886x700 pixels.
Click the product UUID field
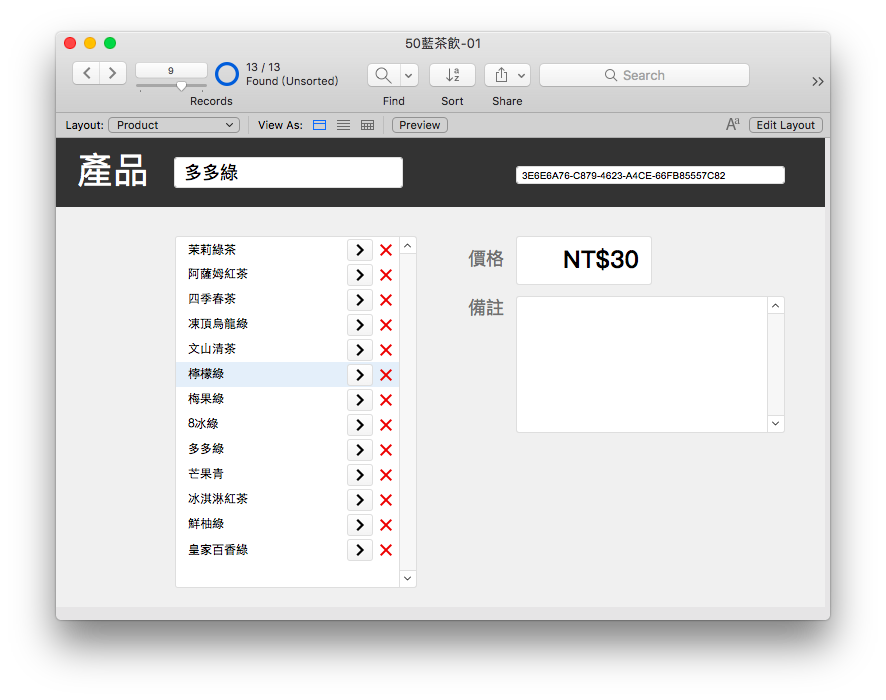click(x=650, y=175)
